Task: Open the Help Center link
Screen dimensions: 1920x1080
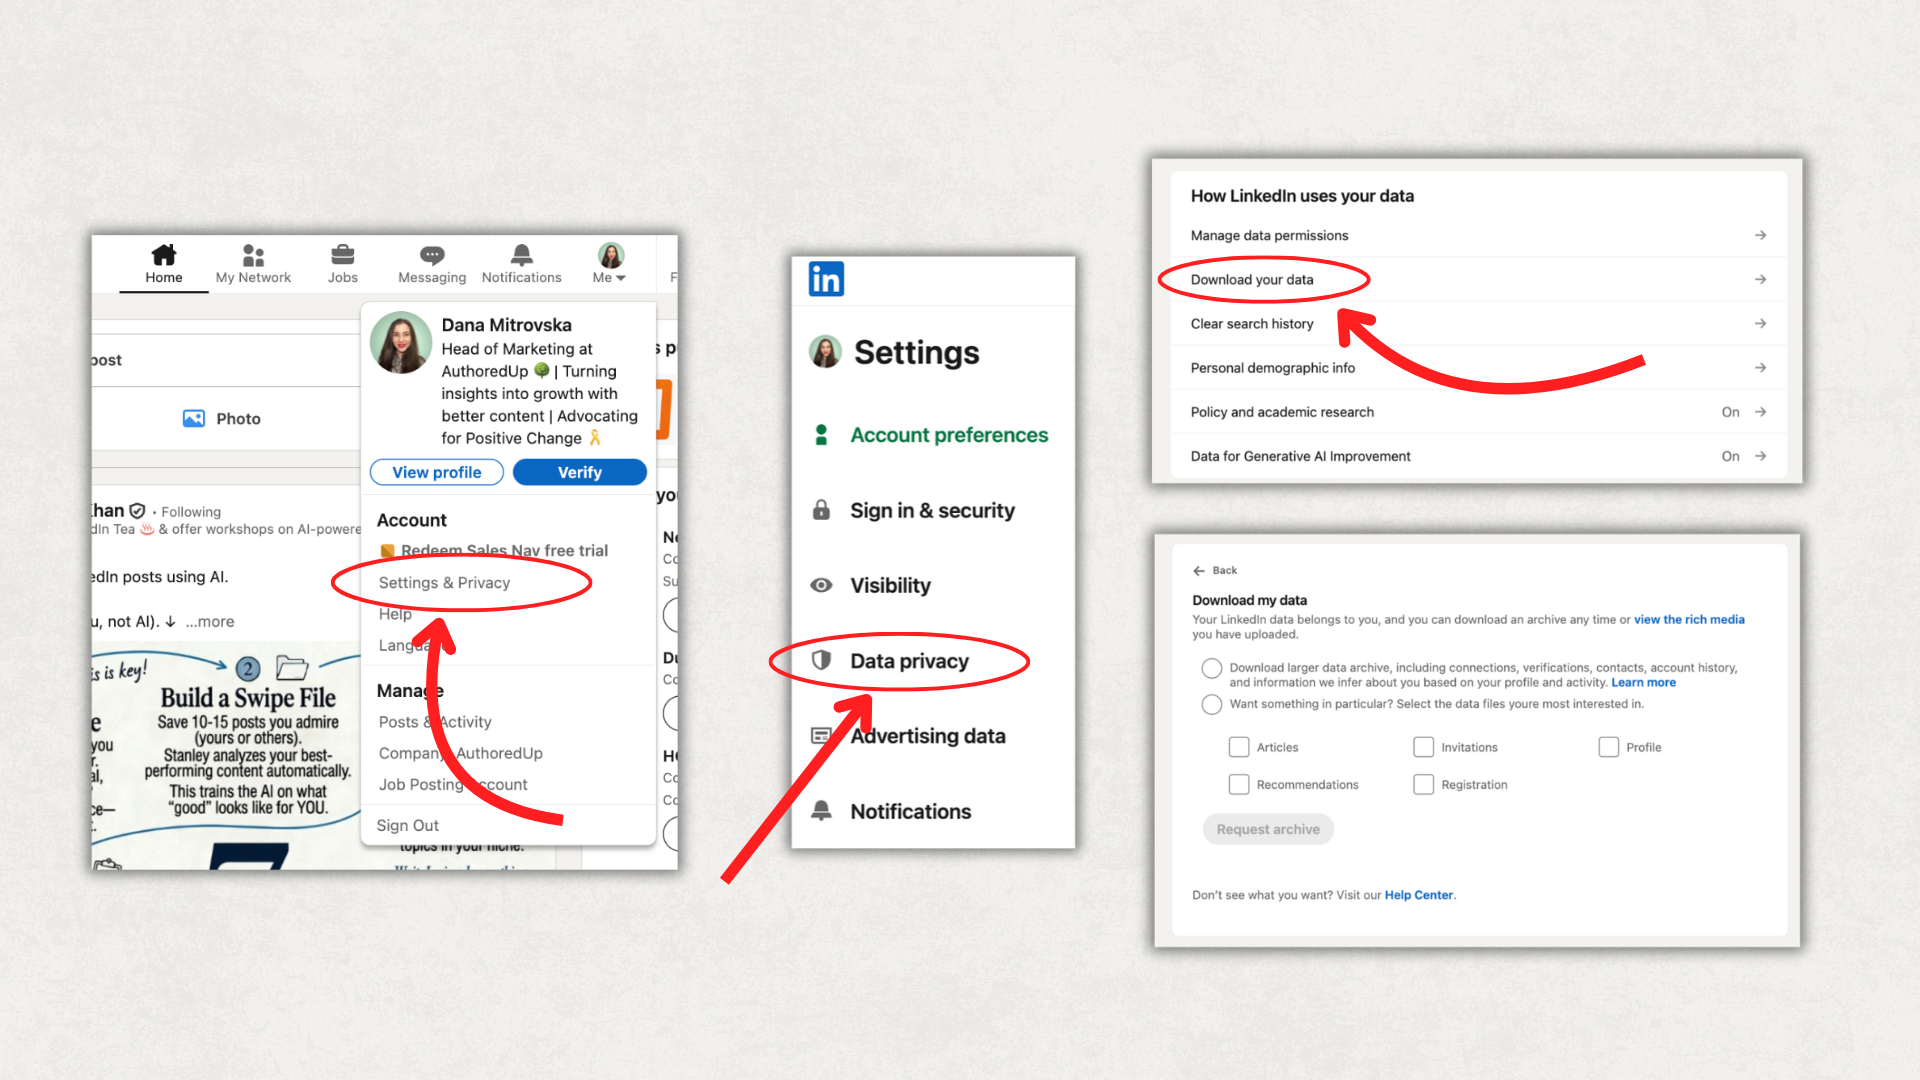Action: click(x=1418, y=896)
